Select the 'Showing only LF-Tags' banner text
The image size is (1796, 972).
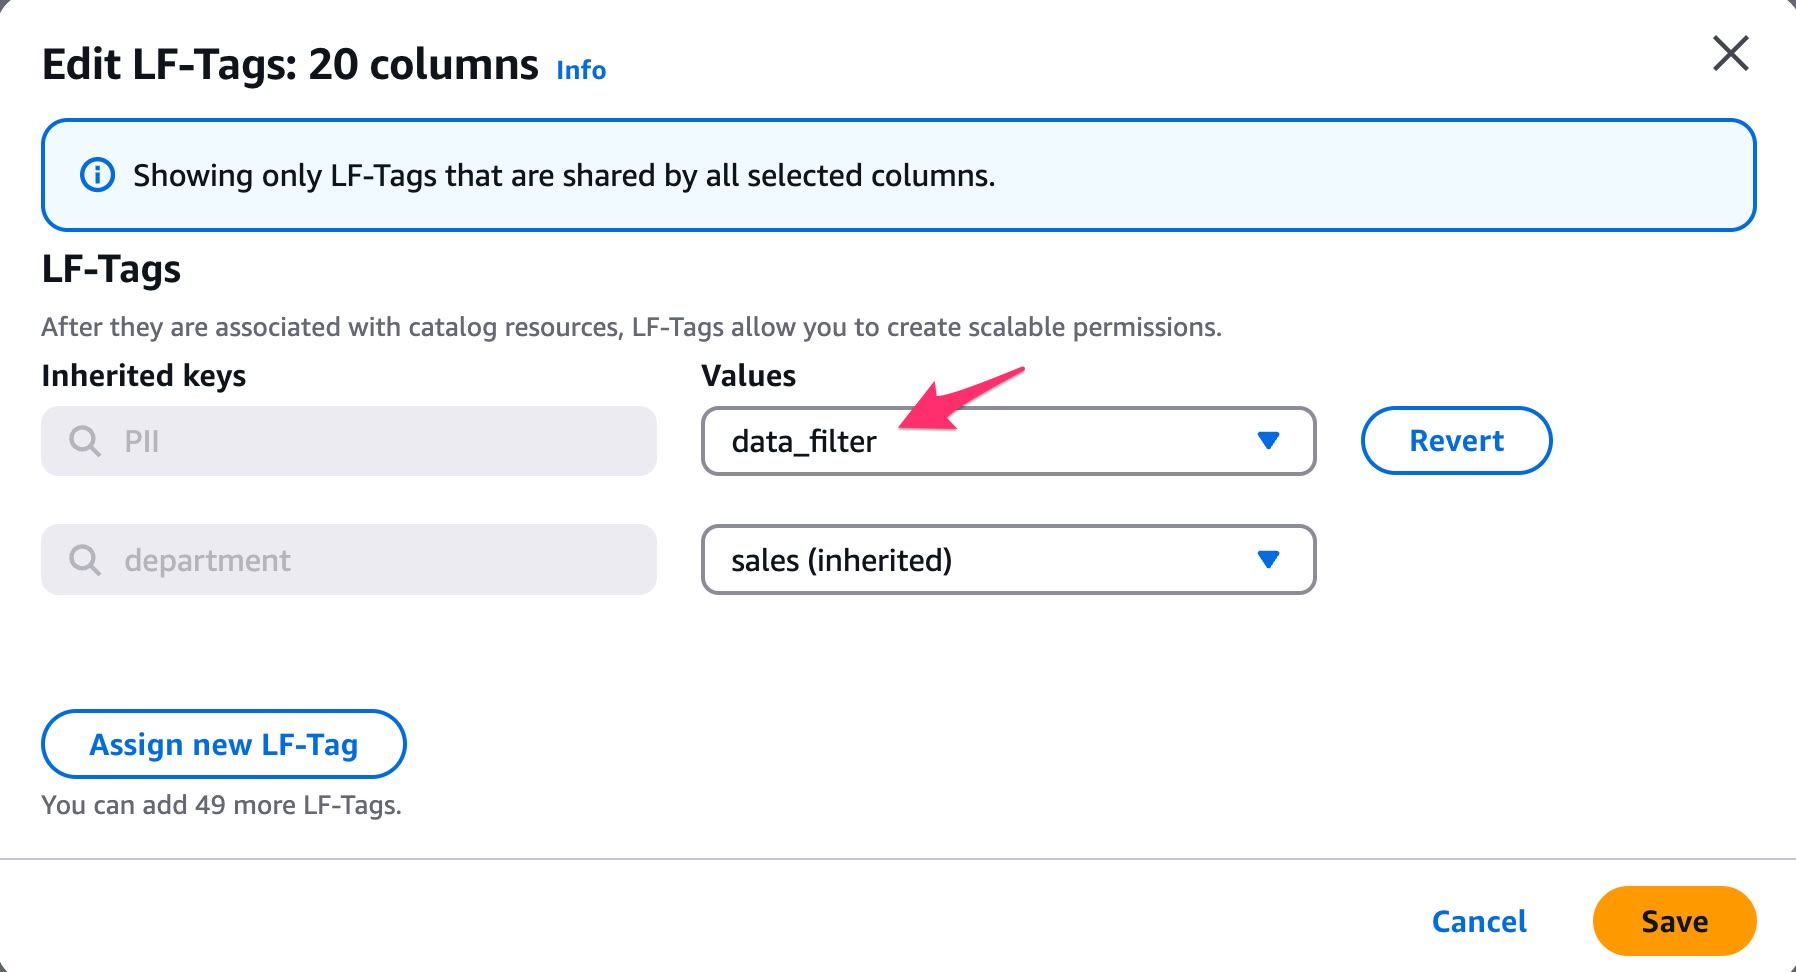564,176
